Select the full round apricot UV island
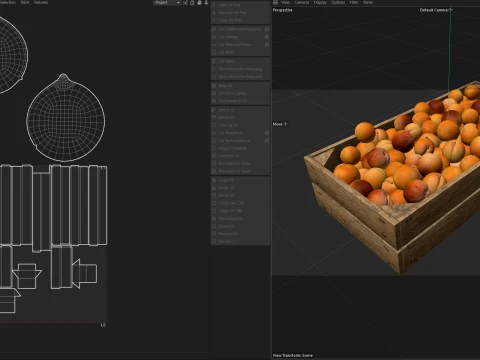This screenshot has height=360, width=480. point(66,118)
